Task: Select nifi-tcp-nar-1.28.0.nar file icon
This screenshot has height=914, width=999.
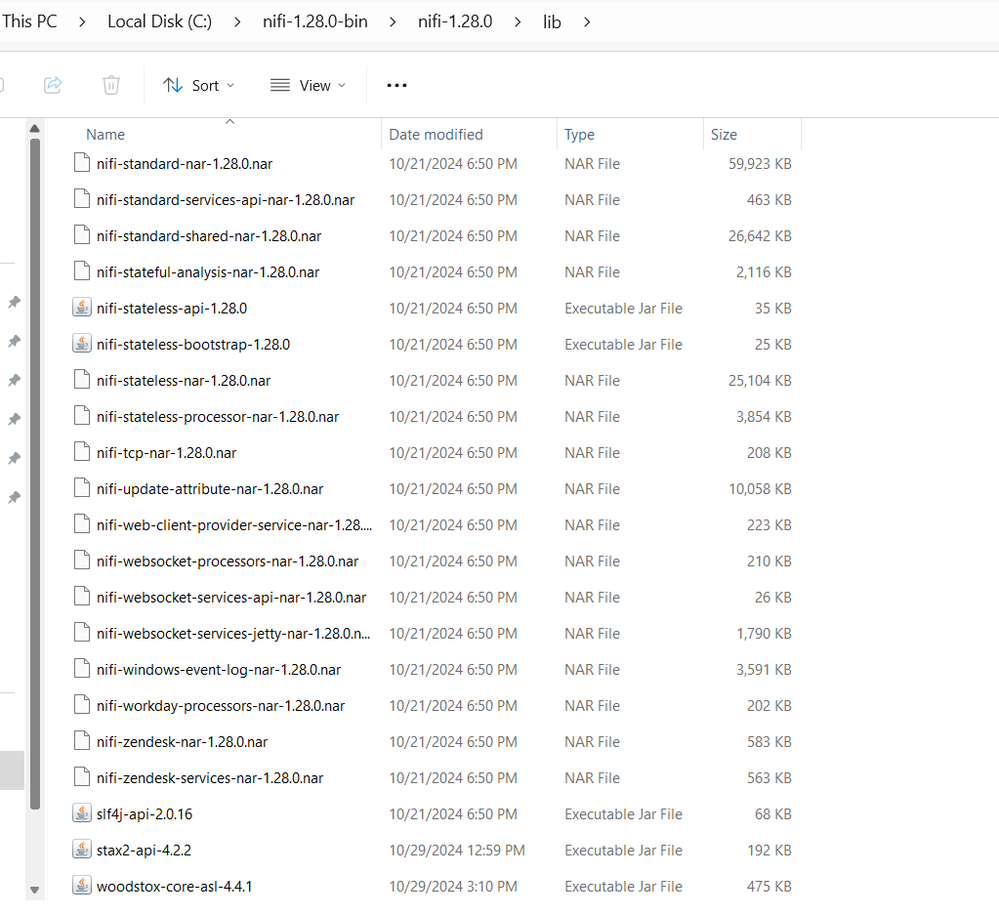Action: pyautogui.click(x=82, y=452)
